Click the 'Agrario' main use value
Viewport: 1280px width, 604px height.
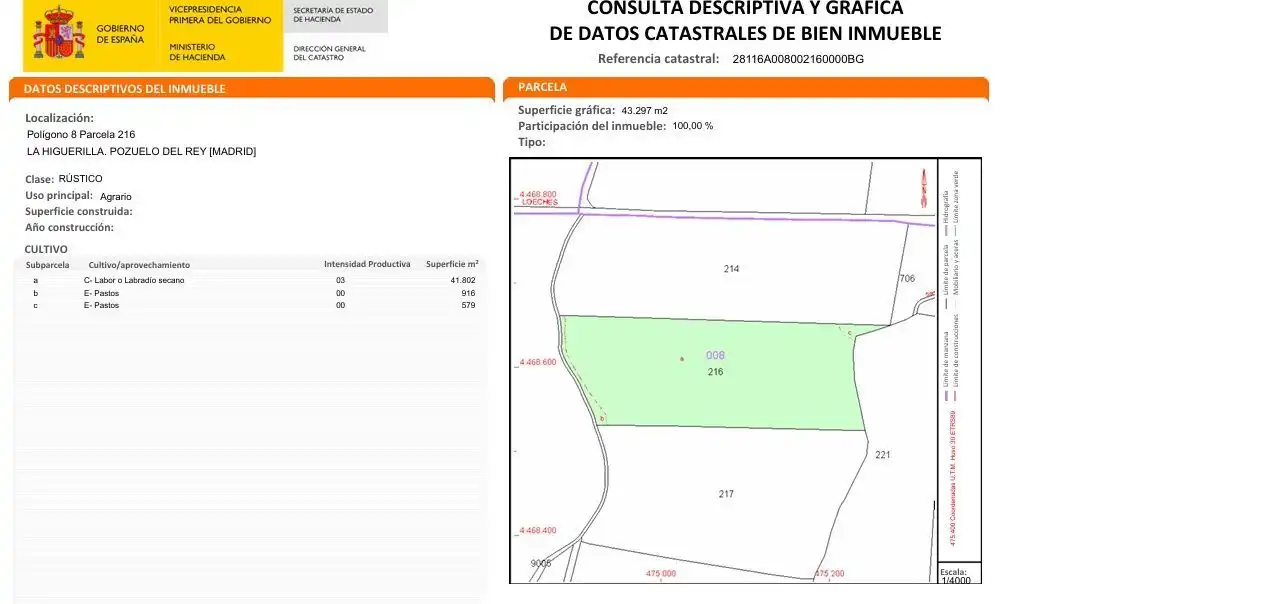pos(115,197)
